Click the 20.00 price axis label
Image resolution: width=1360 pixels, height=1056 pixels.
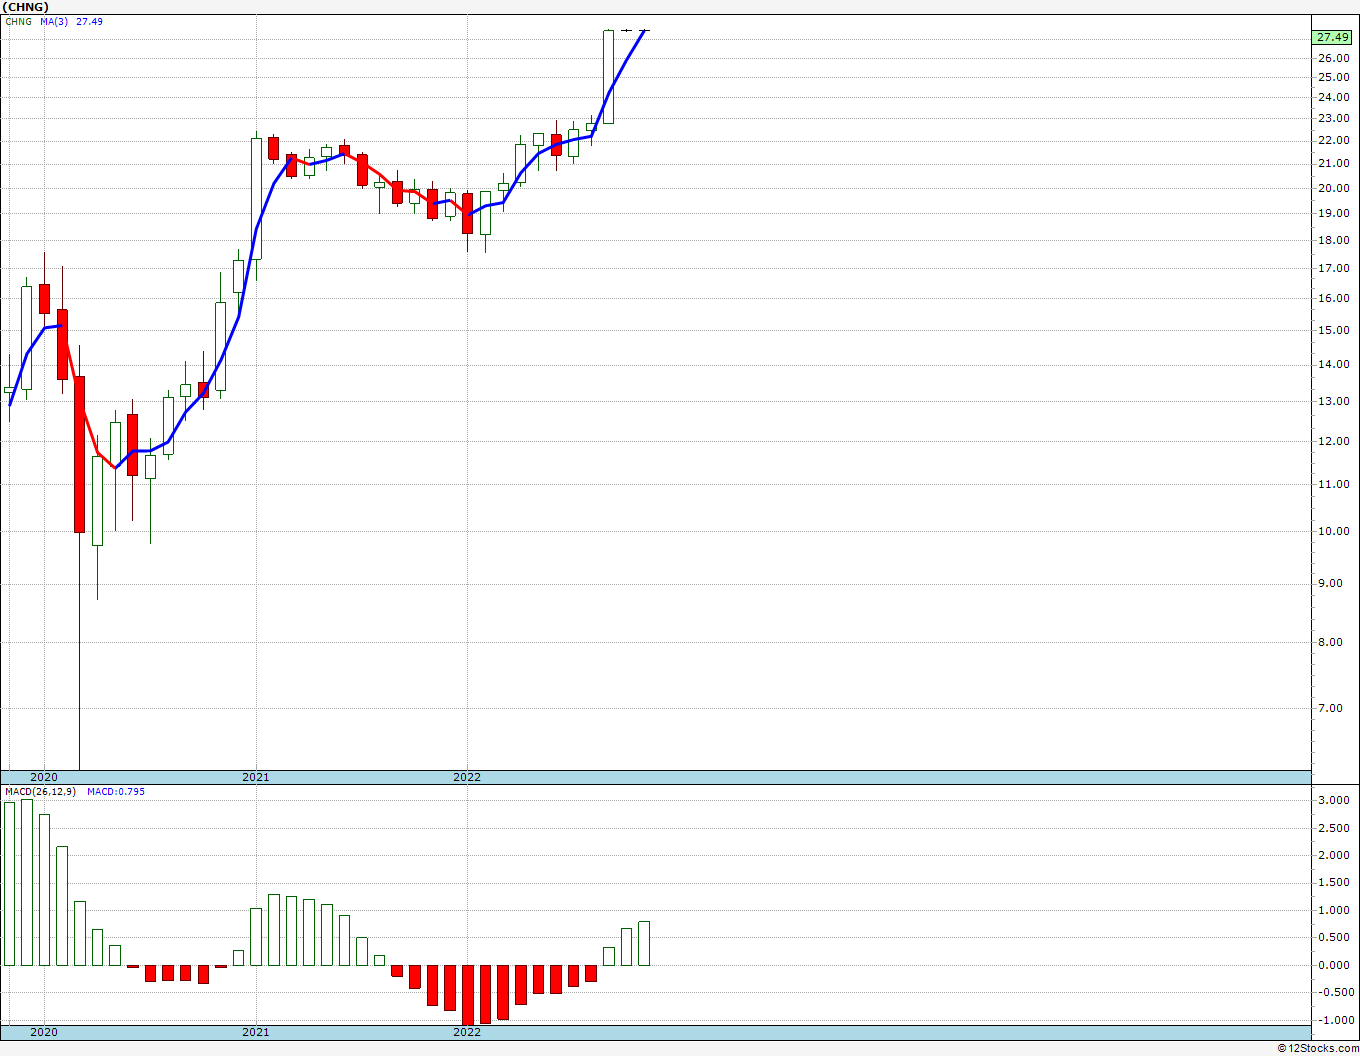point(1333,189)
